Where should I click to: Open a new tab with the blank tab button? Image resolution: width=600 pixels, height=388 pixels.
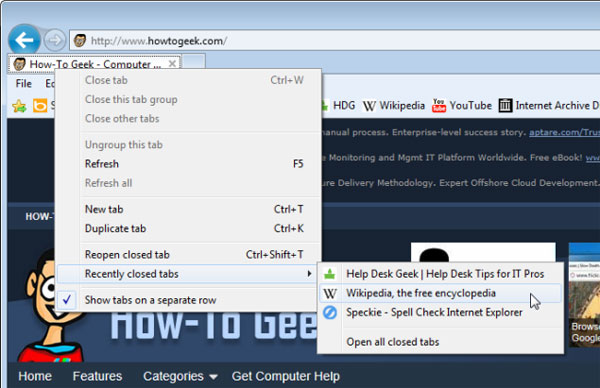tap(193, 62)
